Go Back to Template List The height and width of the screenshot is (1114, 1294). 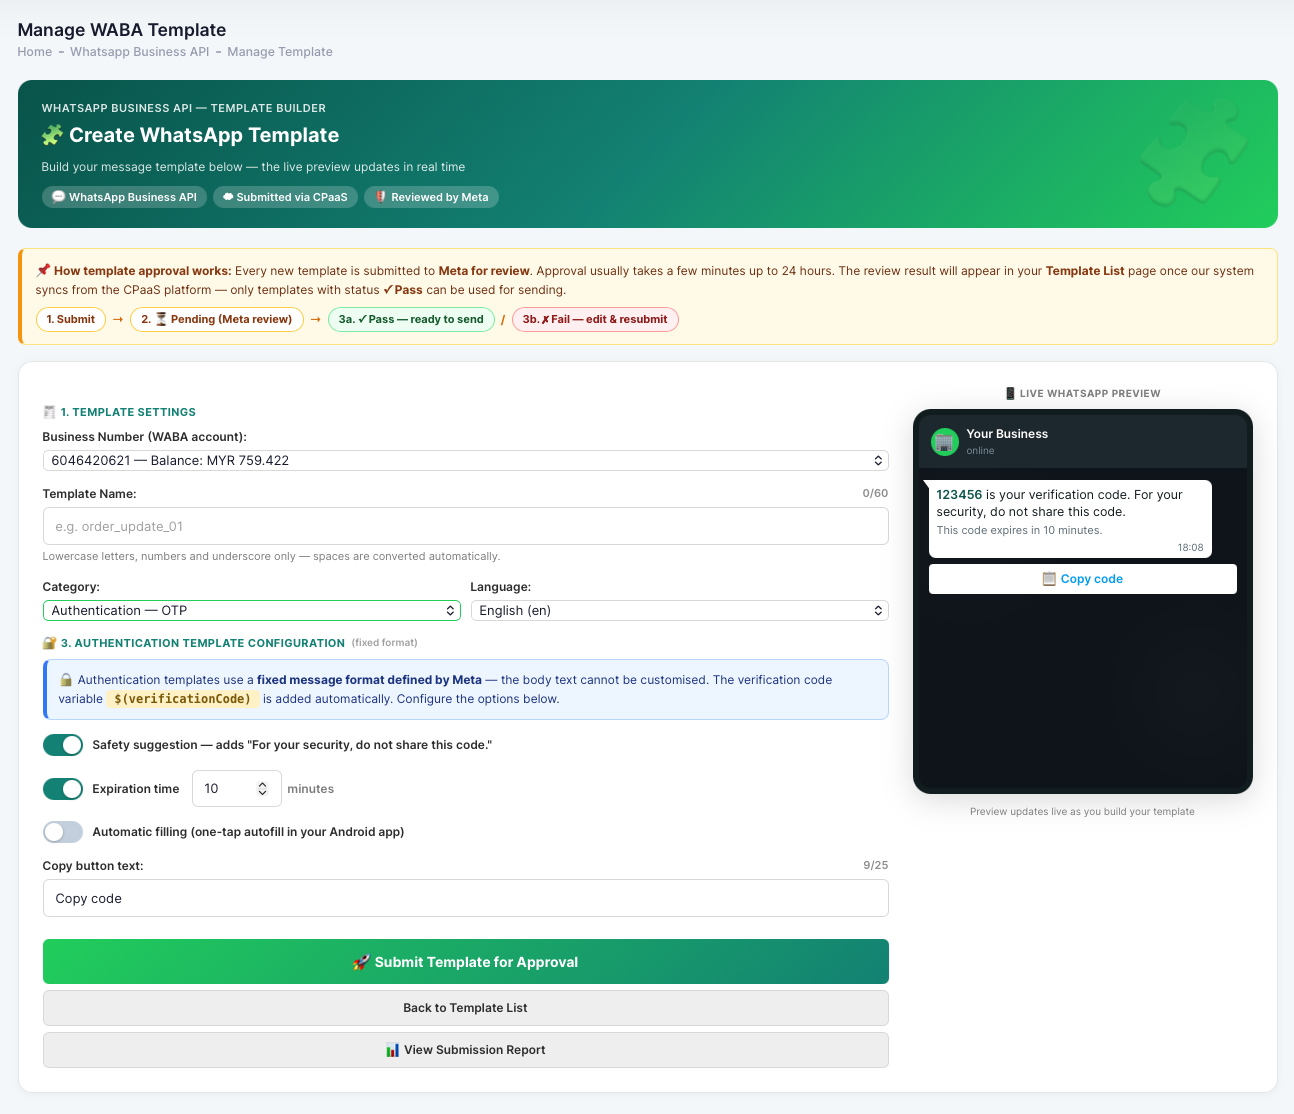click(465, 1008)
